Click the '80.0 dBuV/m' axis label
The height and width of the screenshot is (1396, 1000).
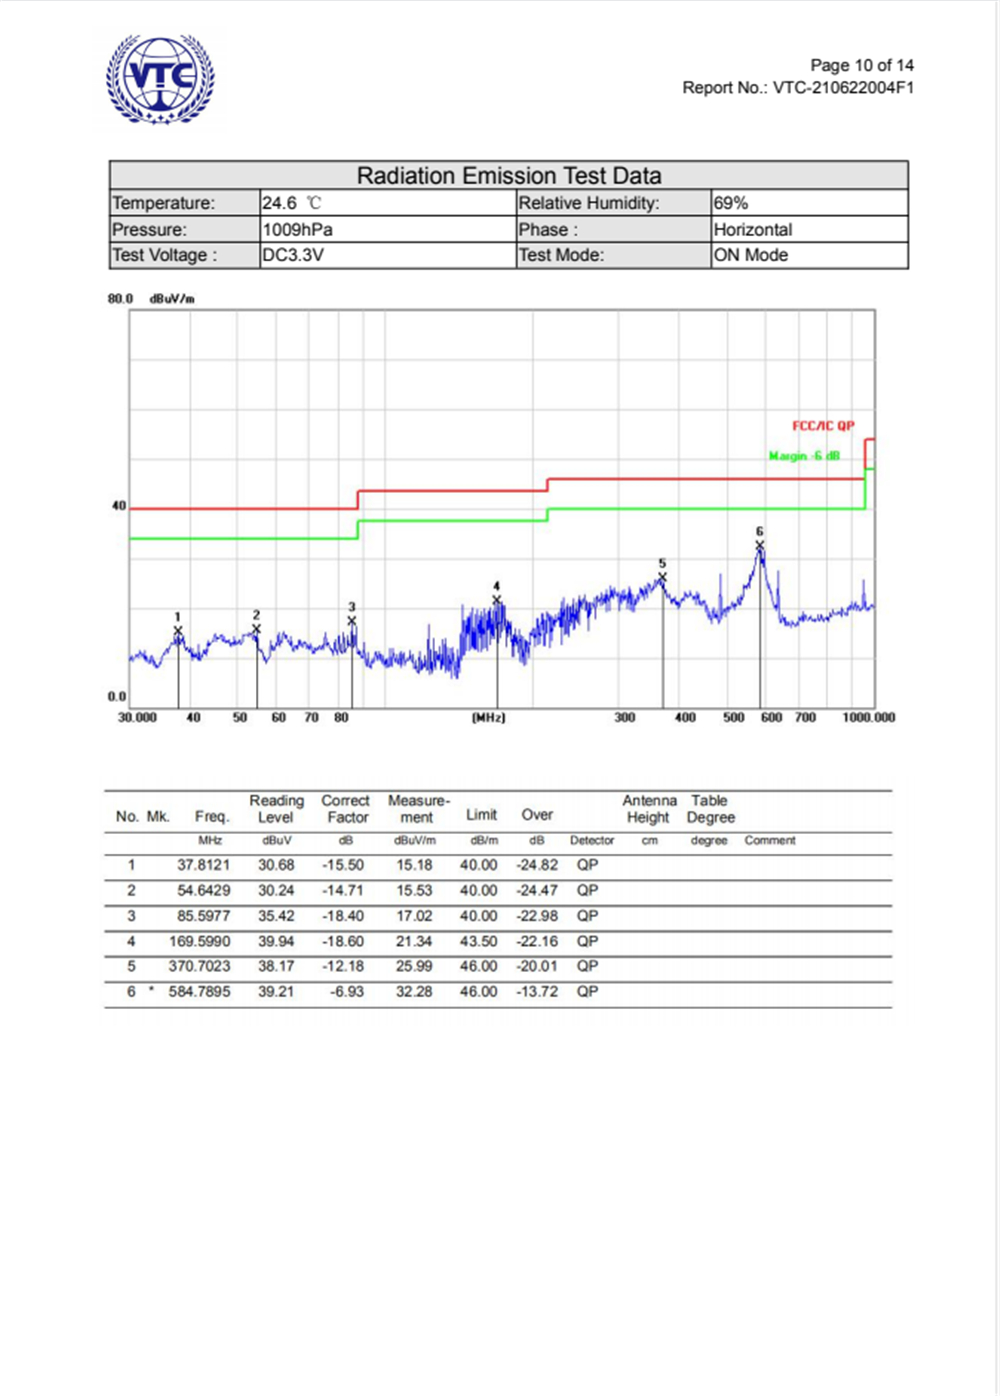coord(151,298)
